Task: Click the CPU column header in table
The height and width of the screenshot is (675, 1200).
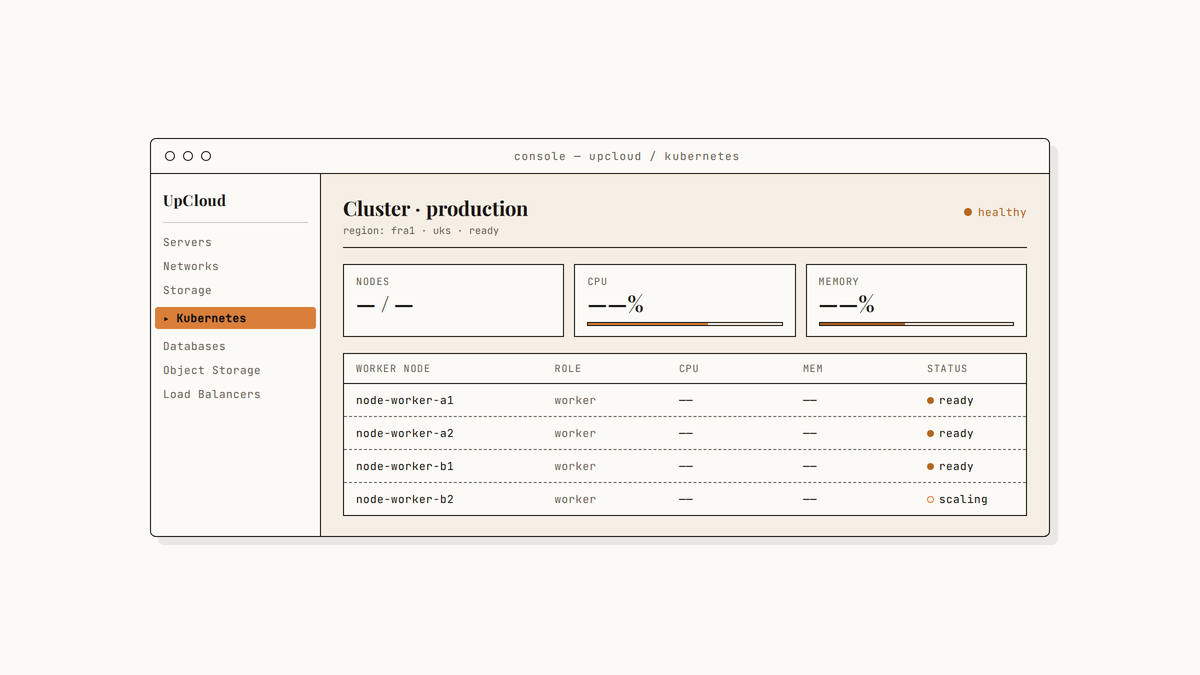Action: click(x=689, y=368)
